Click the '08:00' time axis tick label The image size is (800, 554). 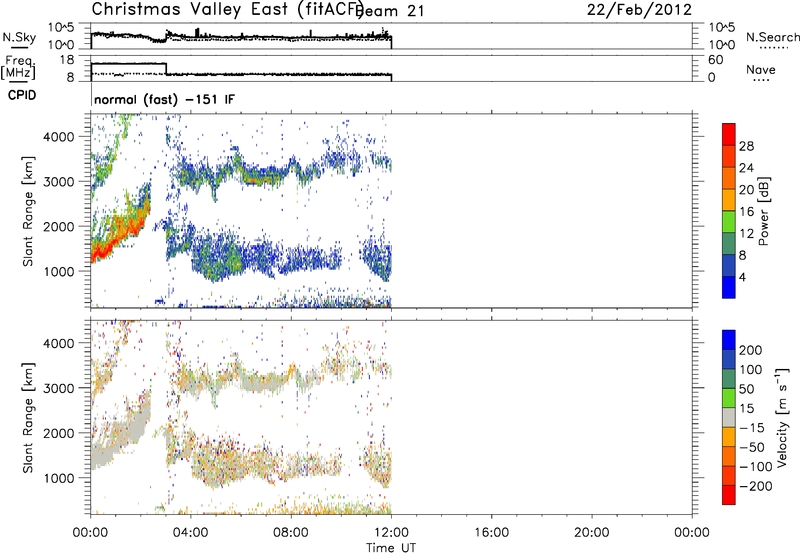point(291,533)
